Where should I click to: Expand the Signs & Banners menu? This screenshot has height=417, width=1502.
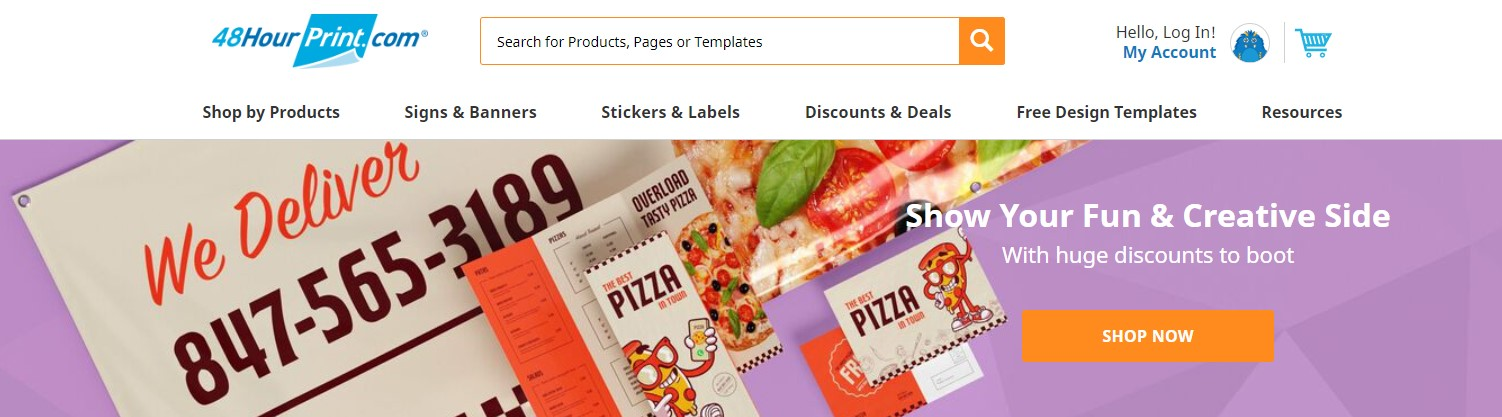click(470, 112)
